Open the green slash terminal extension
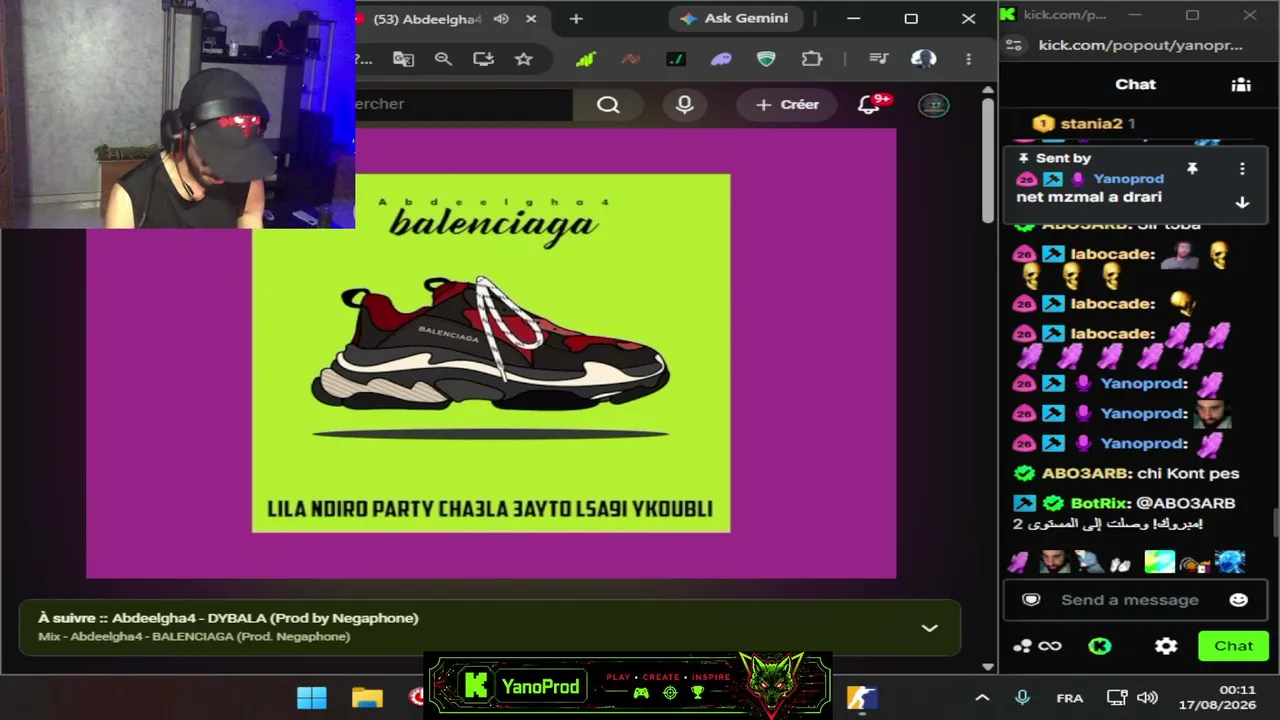Viewport: 1280px width, 720px height. point(675,59)
